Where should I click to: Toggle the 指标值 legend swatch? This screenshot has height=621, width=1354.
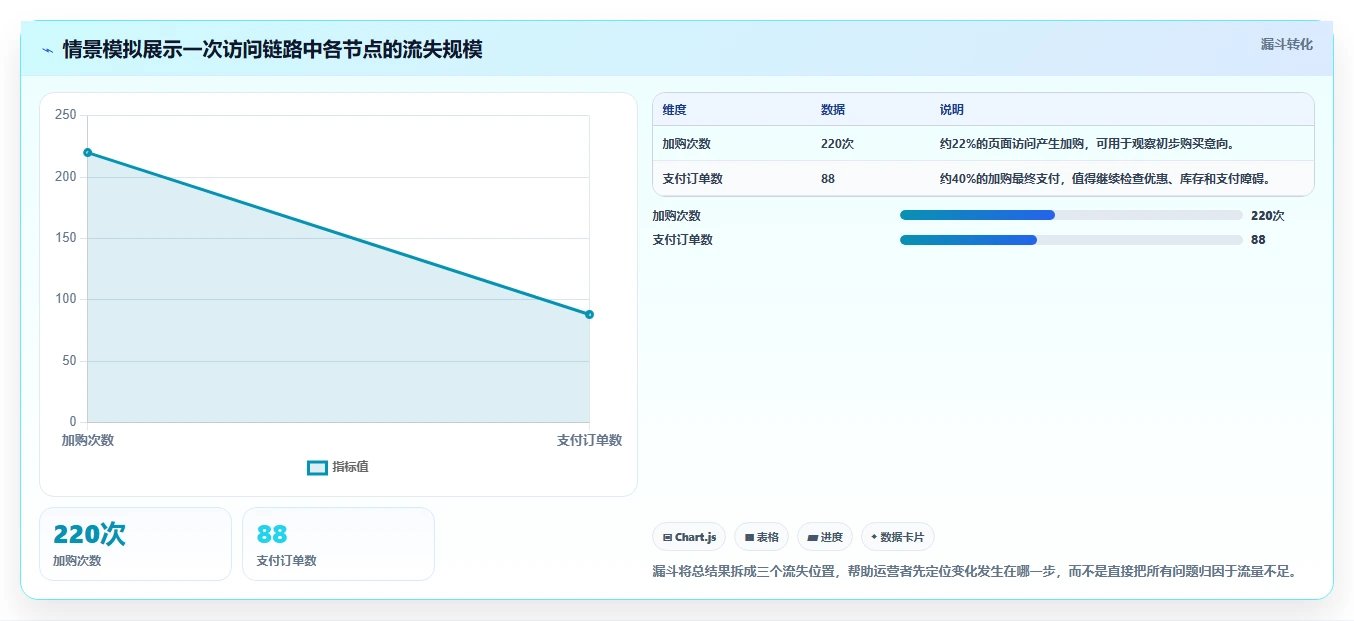tap(317, 468)
